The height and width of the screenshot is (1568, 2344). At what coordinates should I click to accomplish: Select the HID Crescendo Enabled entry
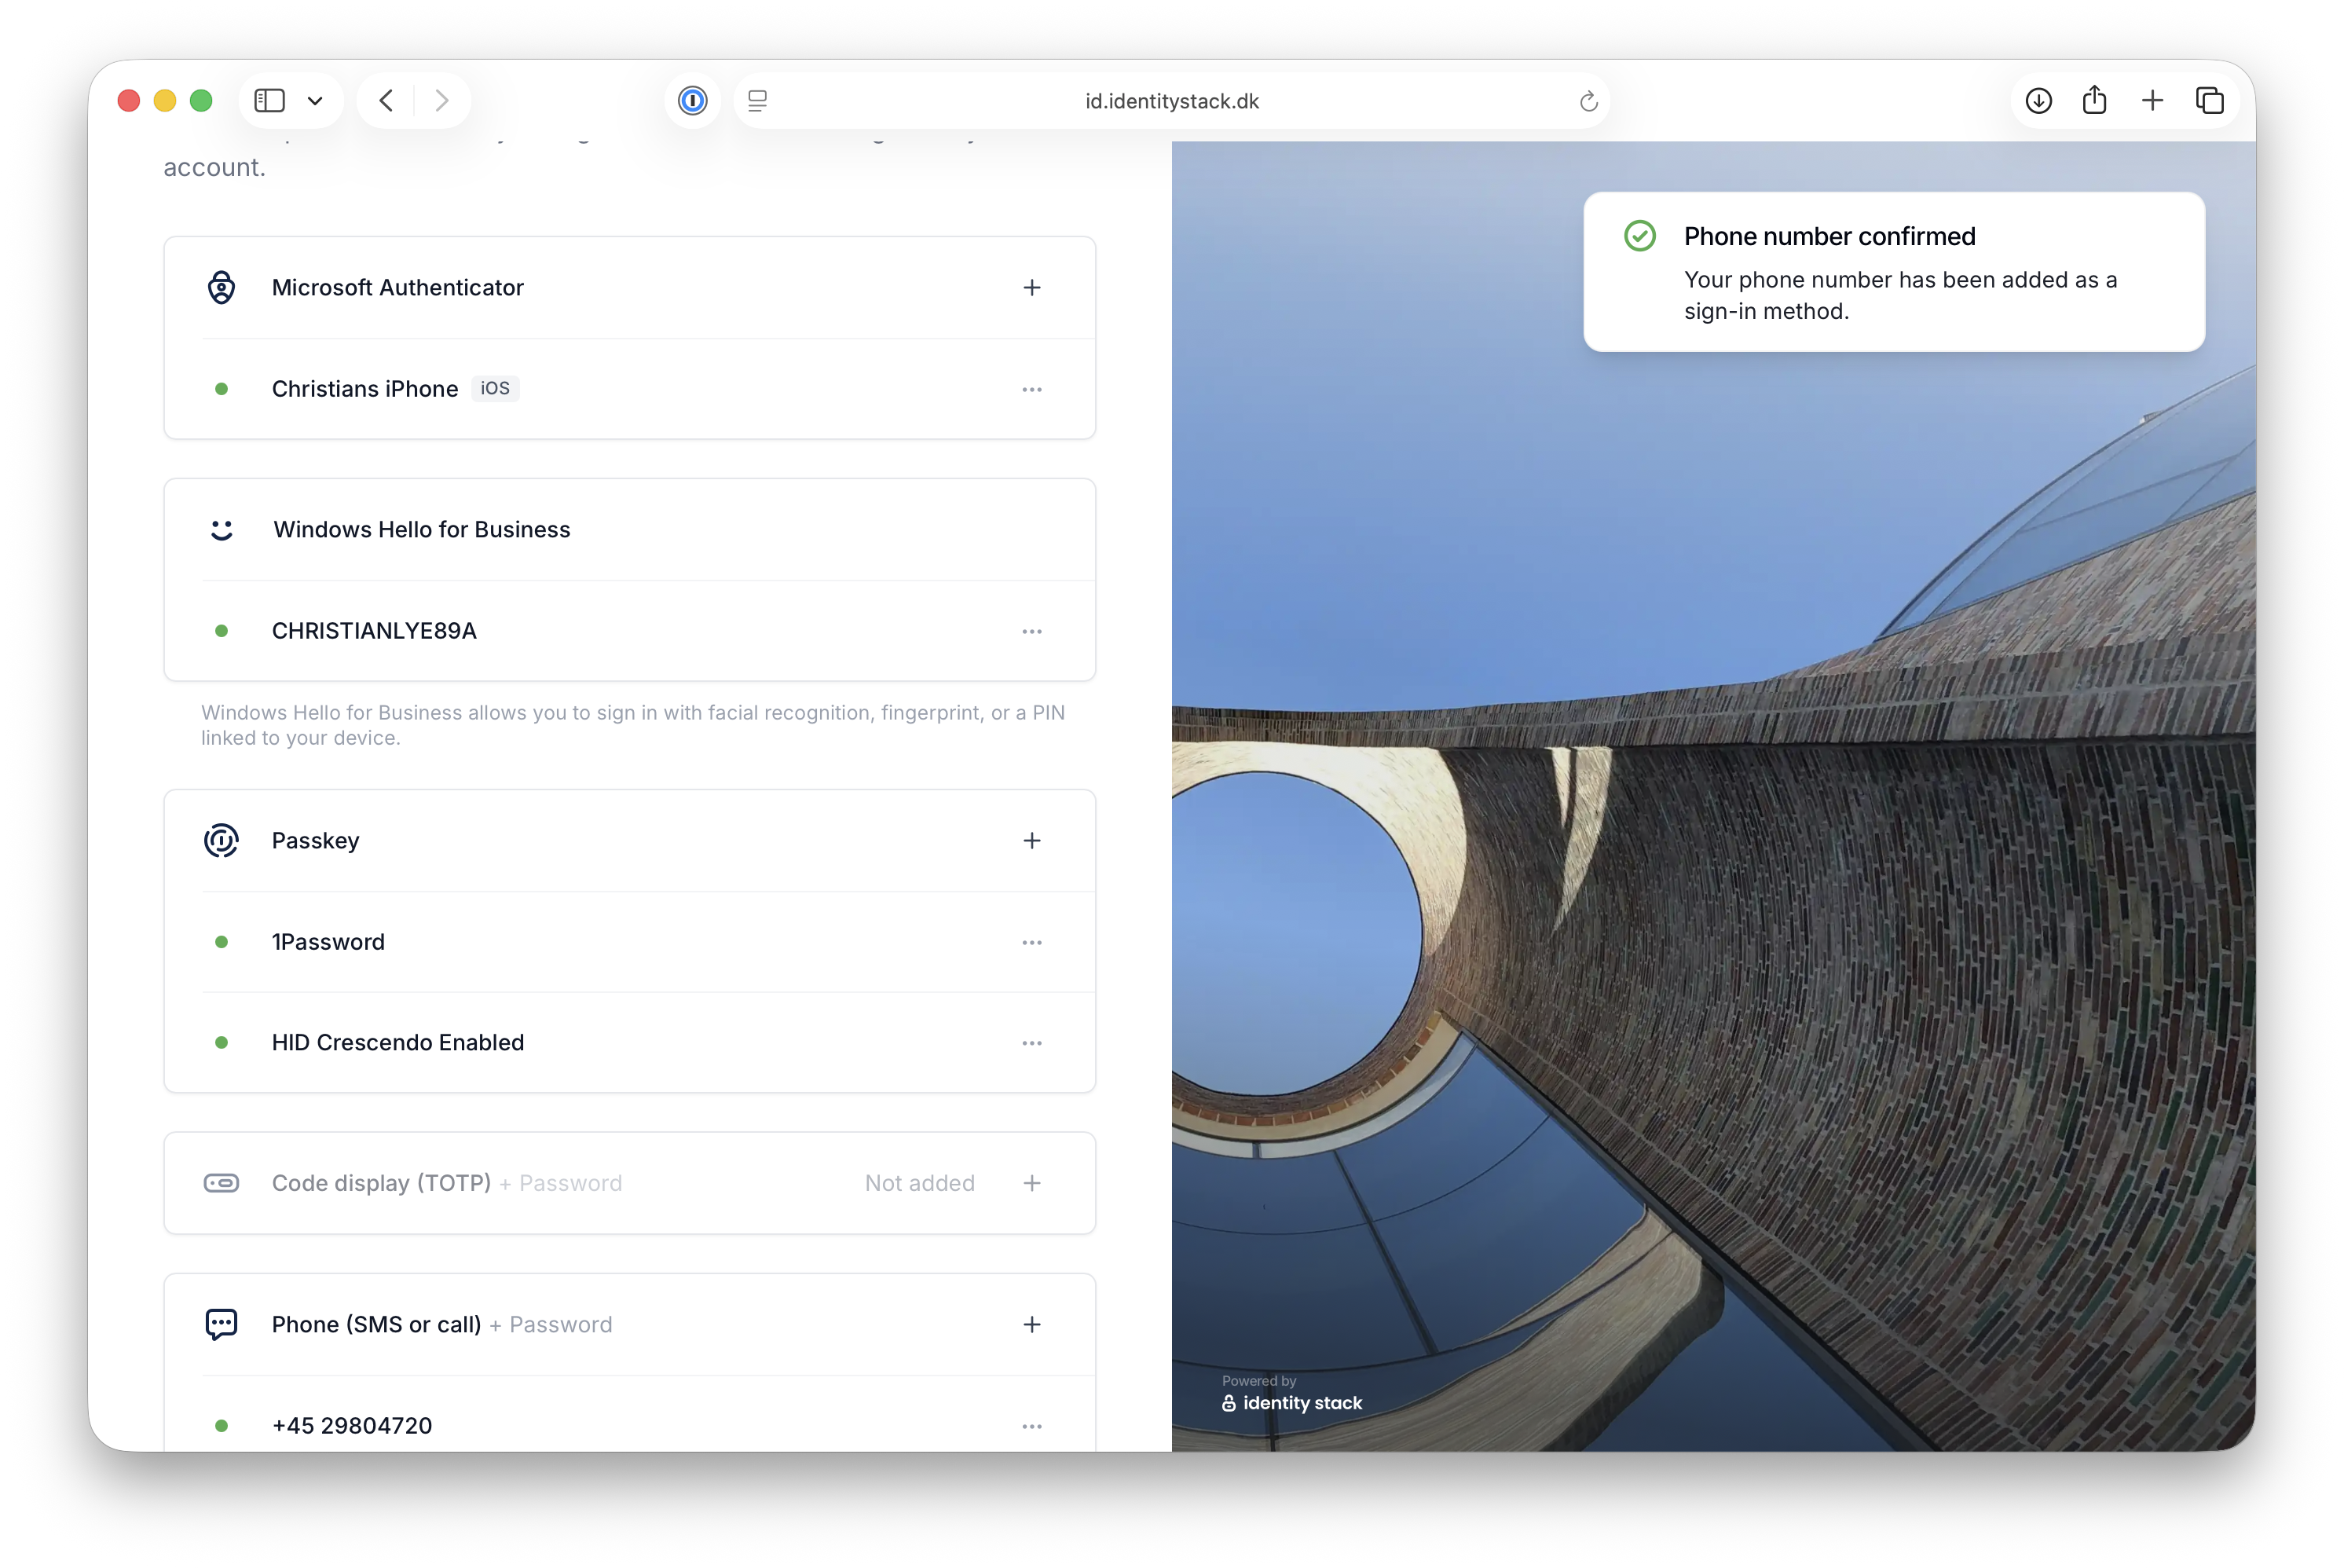[397, 1043]
